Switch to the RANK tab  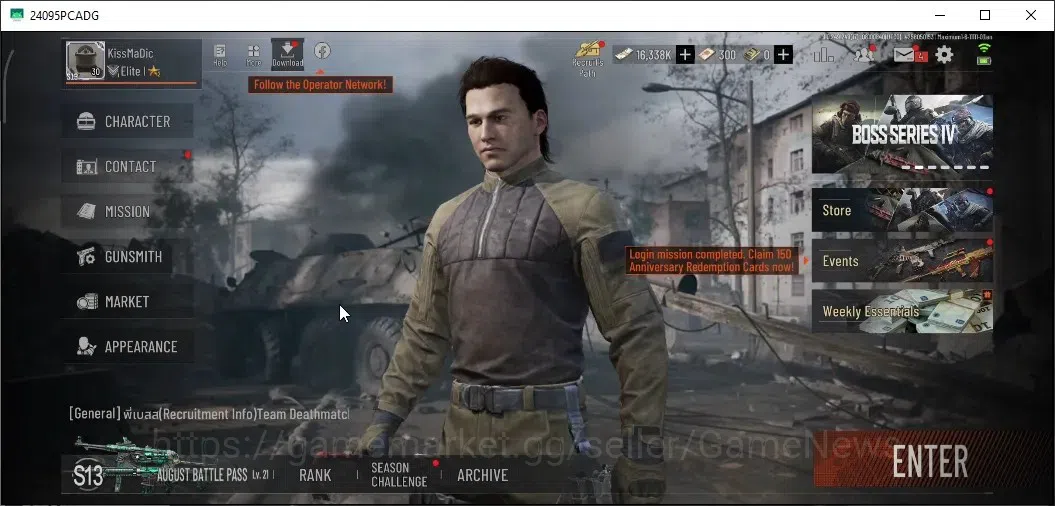(315, 475)
